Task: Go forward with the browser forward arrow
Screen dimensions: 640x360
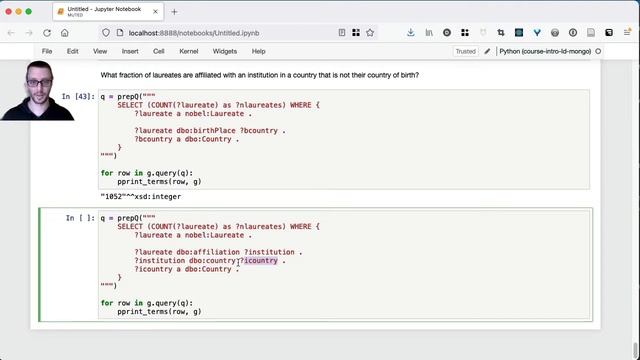Action: pos(29,33)
